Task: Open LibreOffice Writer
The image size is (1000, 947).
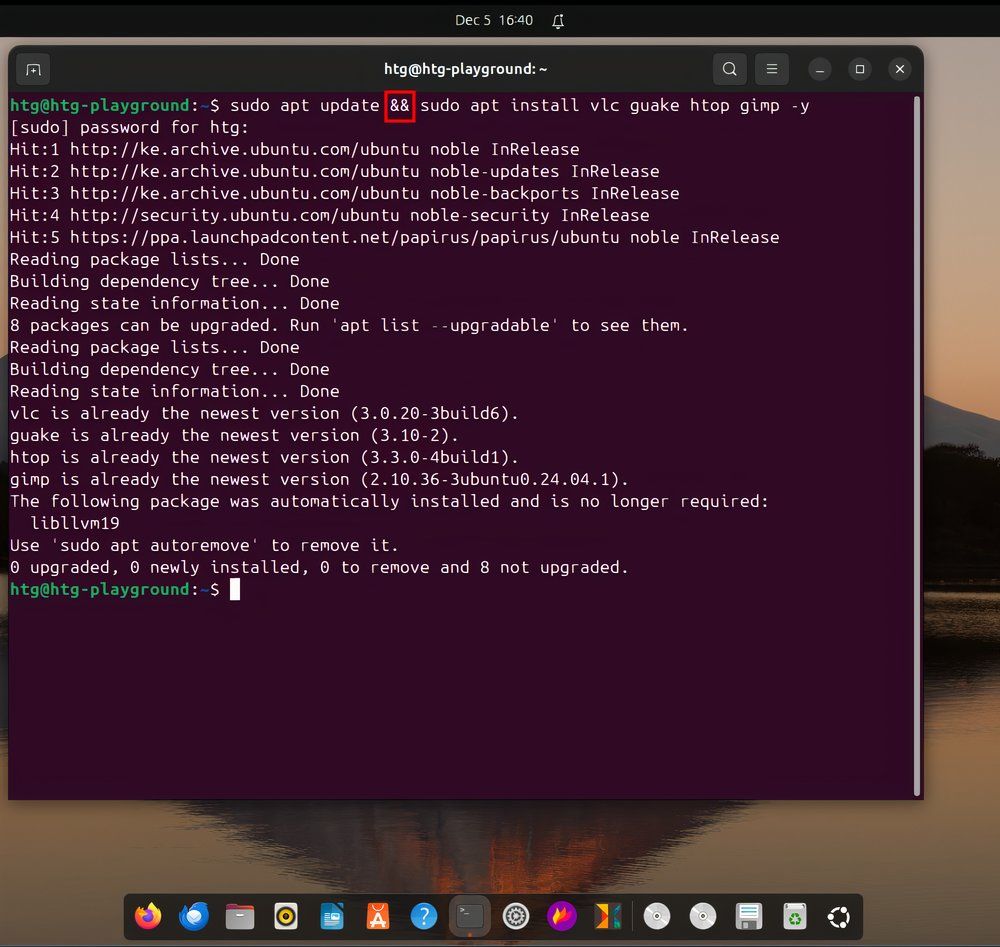Action: tap(333, 915)
